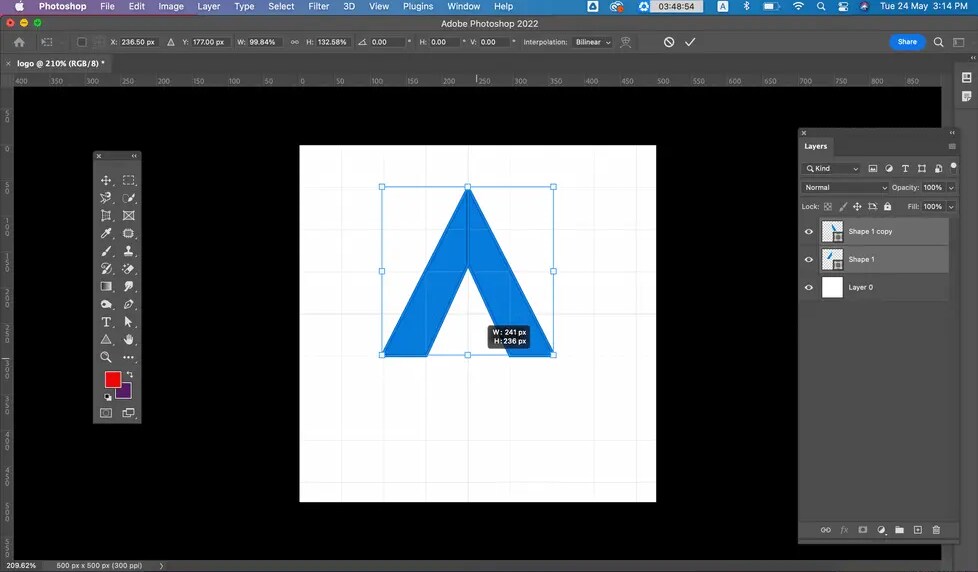Click the rotation angle input field
The height and width of the screenshot is (572, 978).
[387, 42]
